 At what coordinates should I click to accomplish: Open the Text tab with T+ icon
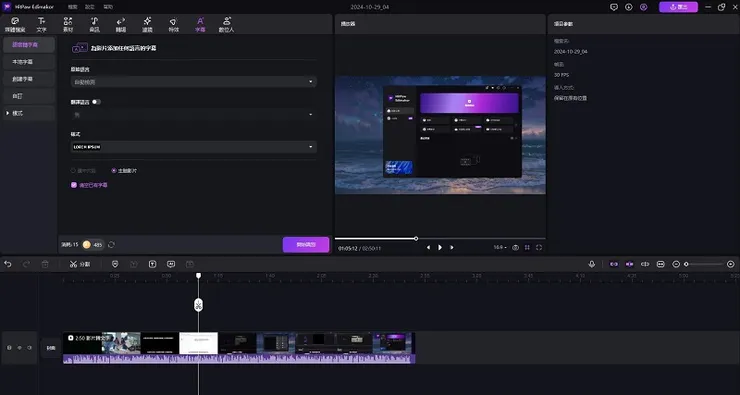(x=42, y=24)
